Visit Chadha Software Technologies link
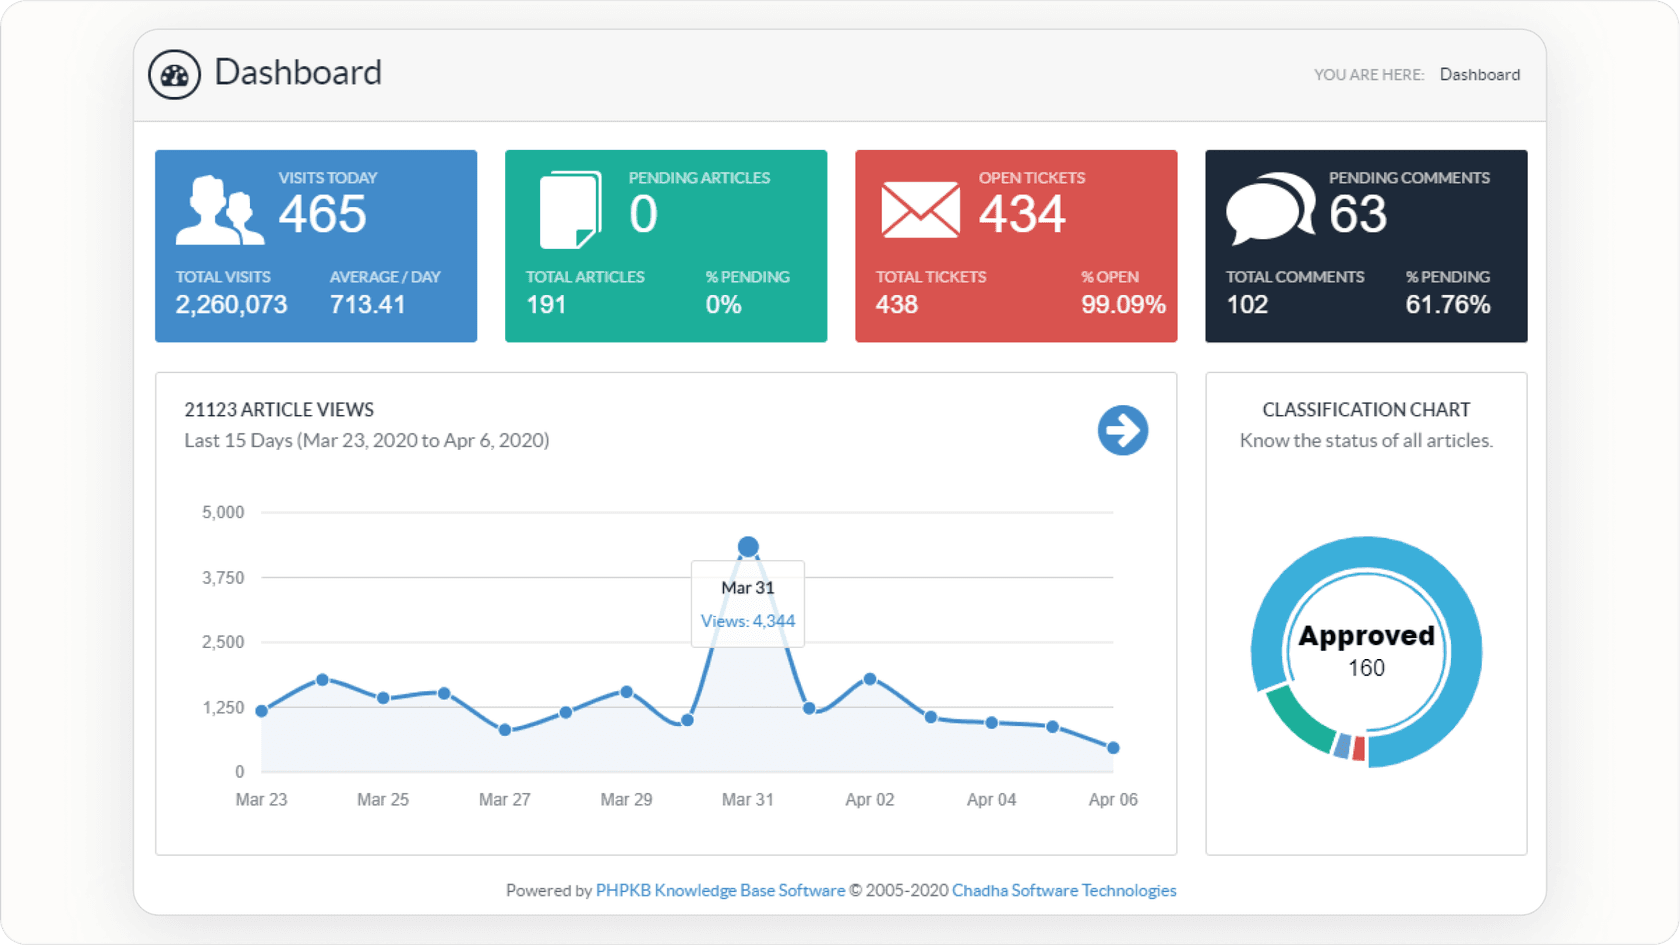 1063,890
